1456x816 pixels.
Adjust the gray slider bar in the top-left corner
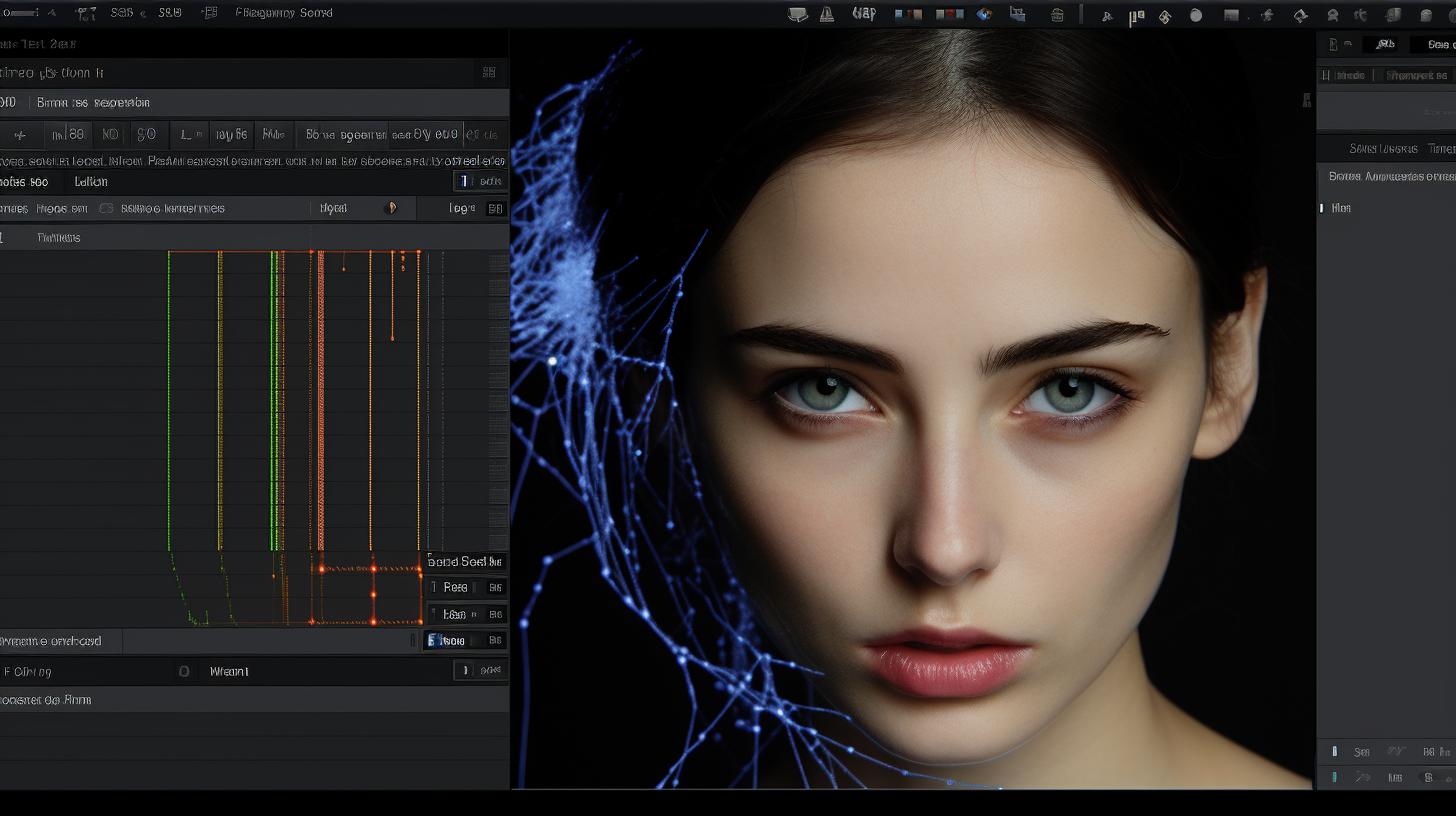point(20,13)
